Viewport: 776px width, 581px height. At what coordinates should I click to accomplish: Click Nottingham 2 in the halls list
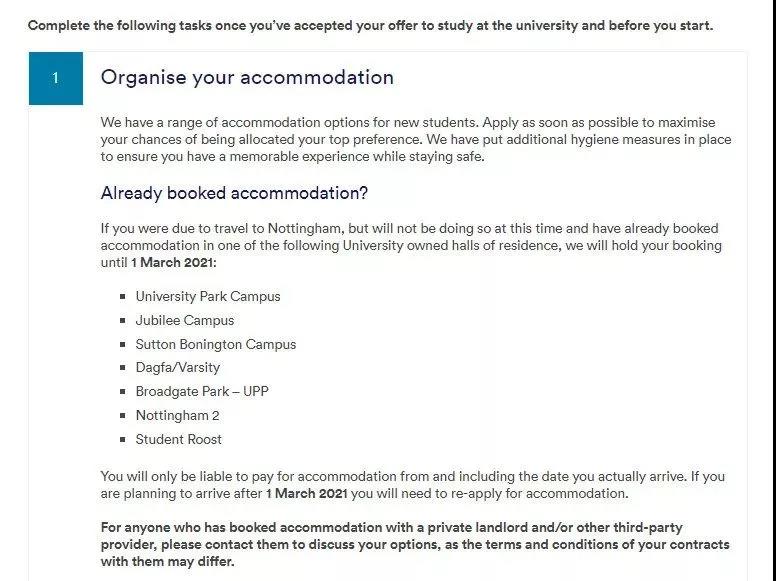178,415
